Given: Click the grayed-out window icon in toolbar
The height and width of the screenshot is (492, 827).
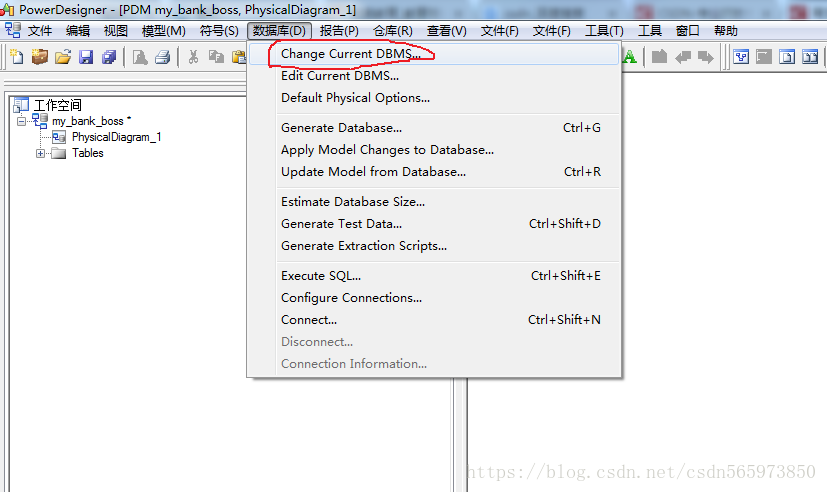Looking at the screenshot, I should click(764, 56).
